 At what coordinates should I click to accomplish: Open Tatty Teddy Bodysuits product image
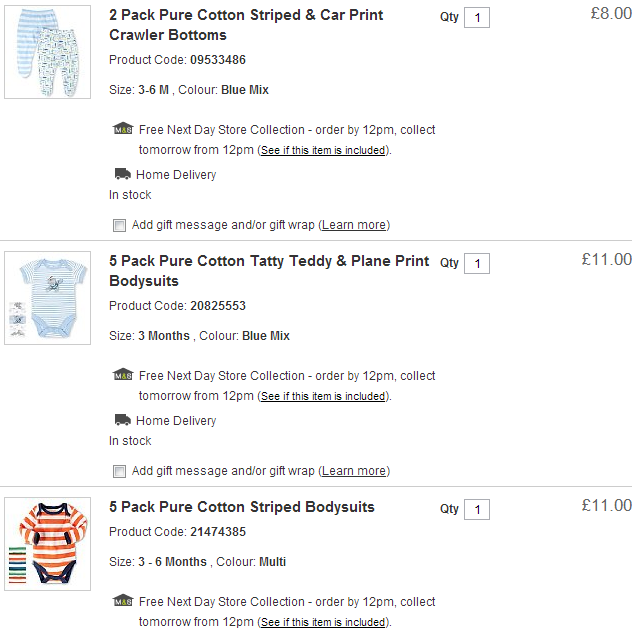pyautogui.click(x=47, y=298)
